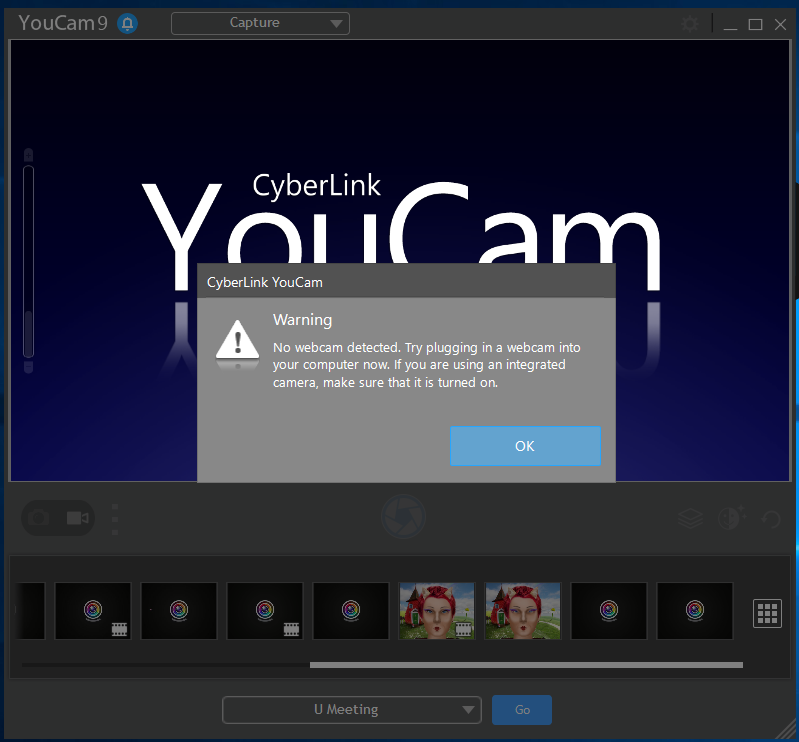This screenshot has width=799, height=742.
Task: Click the media library horizontal scrollbar
Action: [526, 665]
